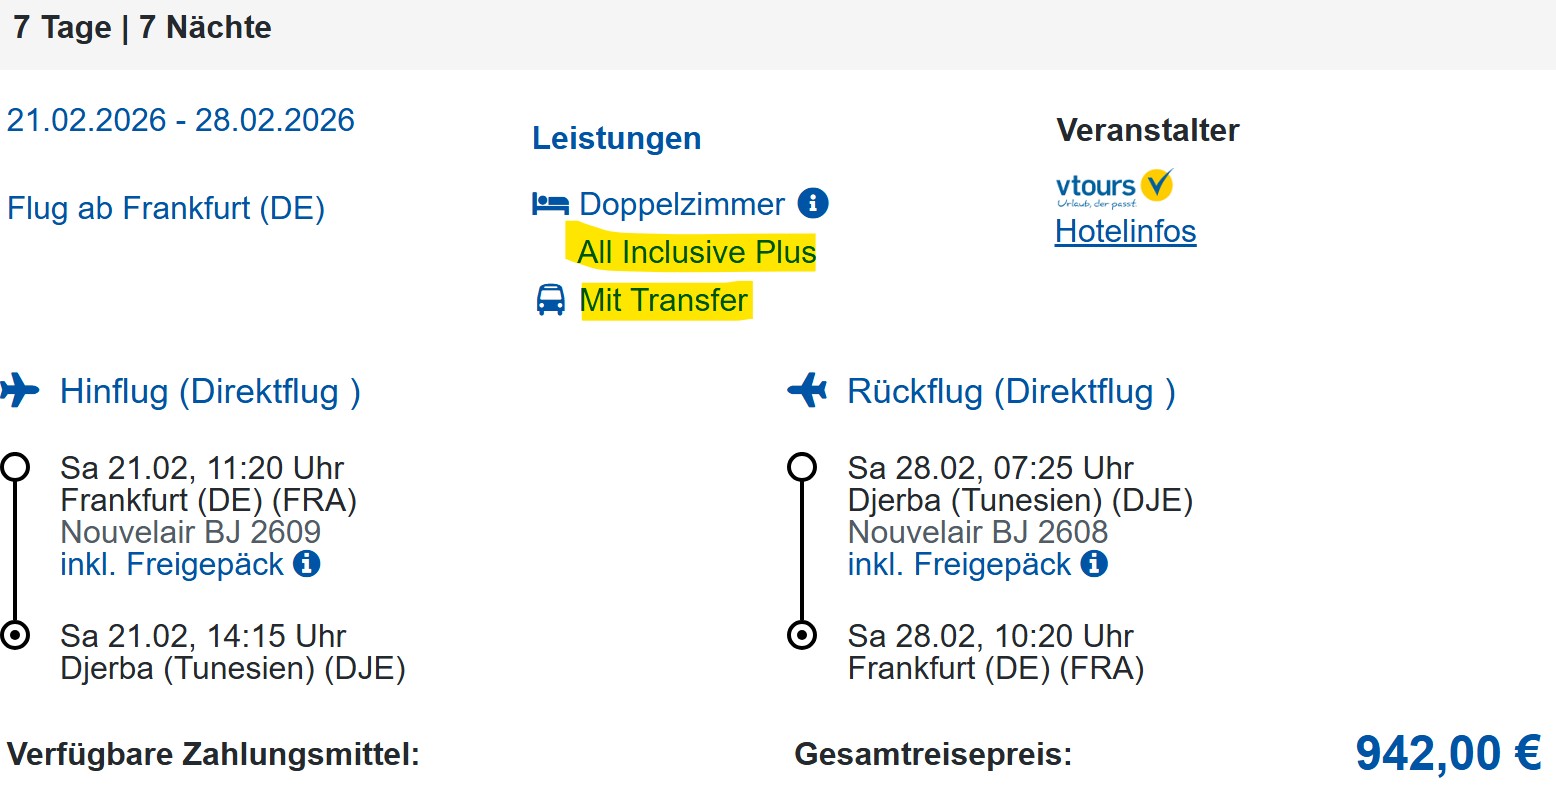Click inkl. Freigepäck under the Rückflug
Viewport: 1556px width, 800px height.
click(x=959, y=564)
